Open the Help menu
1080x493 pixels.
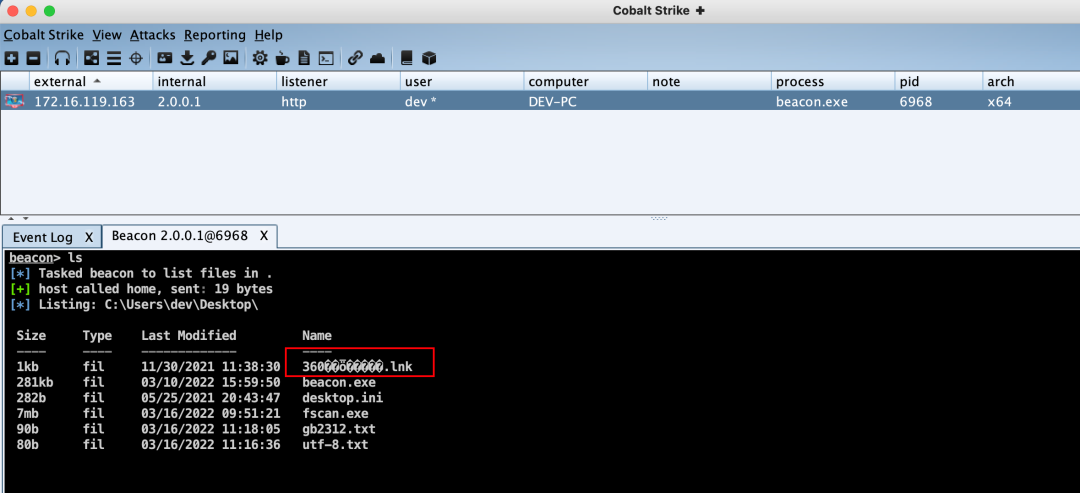click(x=269, y=34)
